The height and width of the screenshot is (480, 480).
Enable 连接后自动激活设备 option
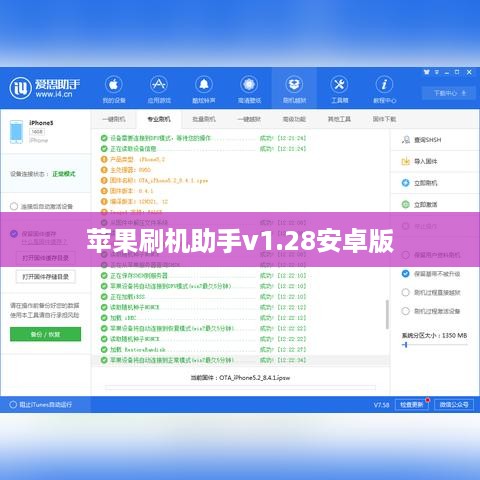14,206
